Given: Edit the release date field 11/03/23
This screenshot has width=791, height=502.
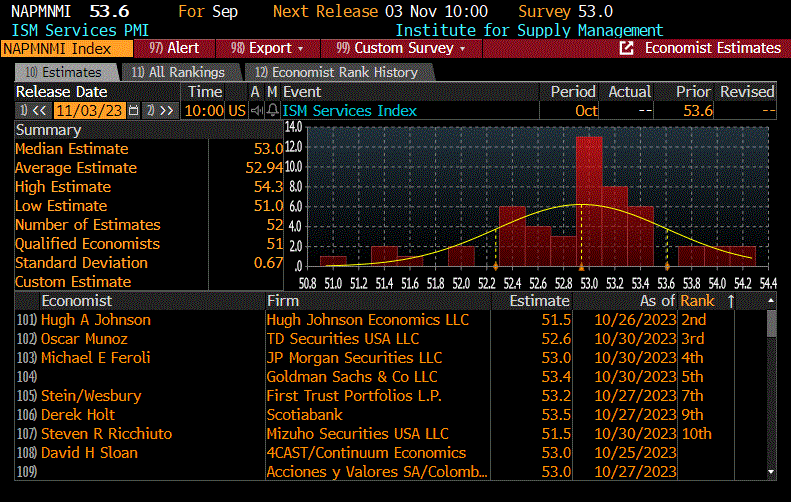Looking at the screenshot, I should 89,110.
